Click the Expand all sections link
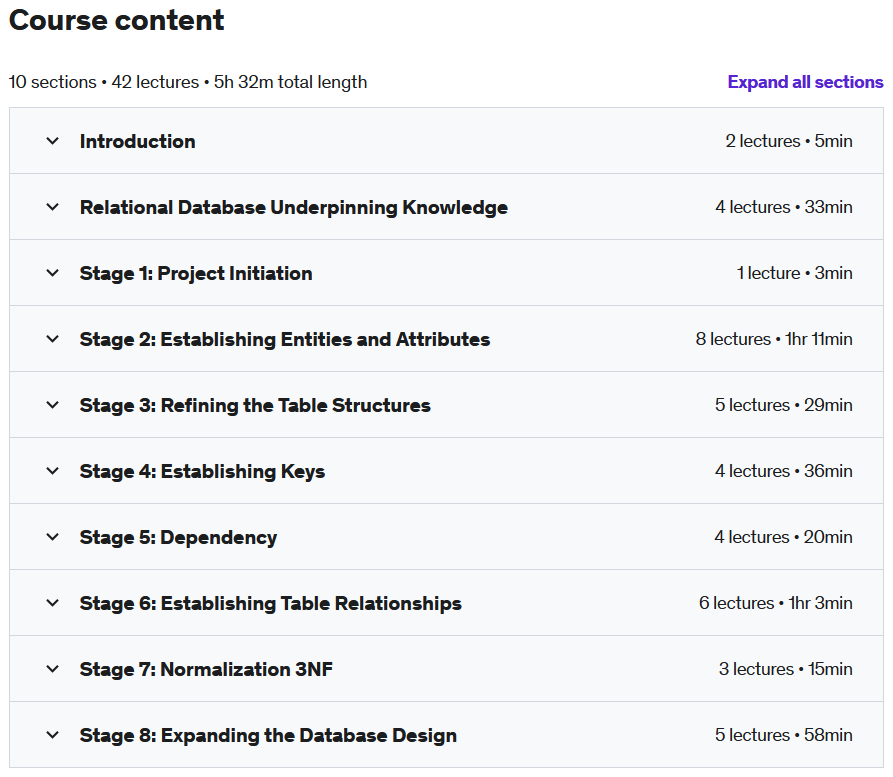Viewport: 893px width, 777px height. 805,82
